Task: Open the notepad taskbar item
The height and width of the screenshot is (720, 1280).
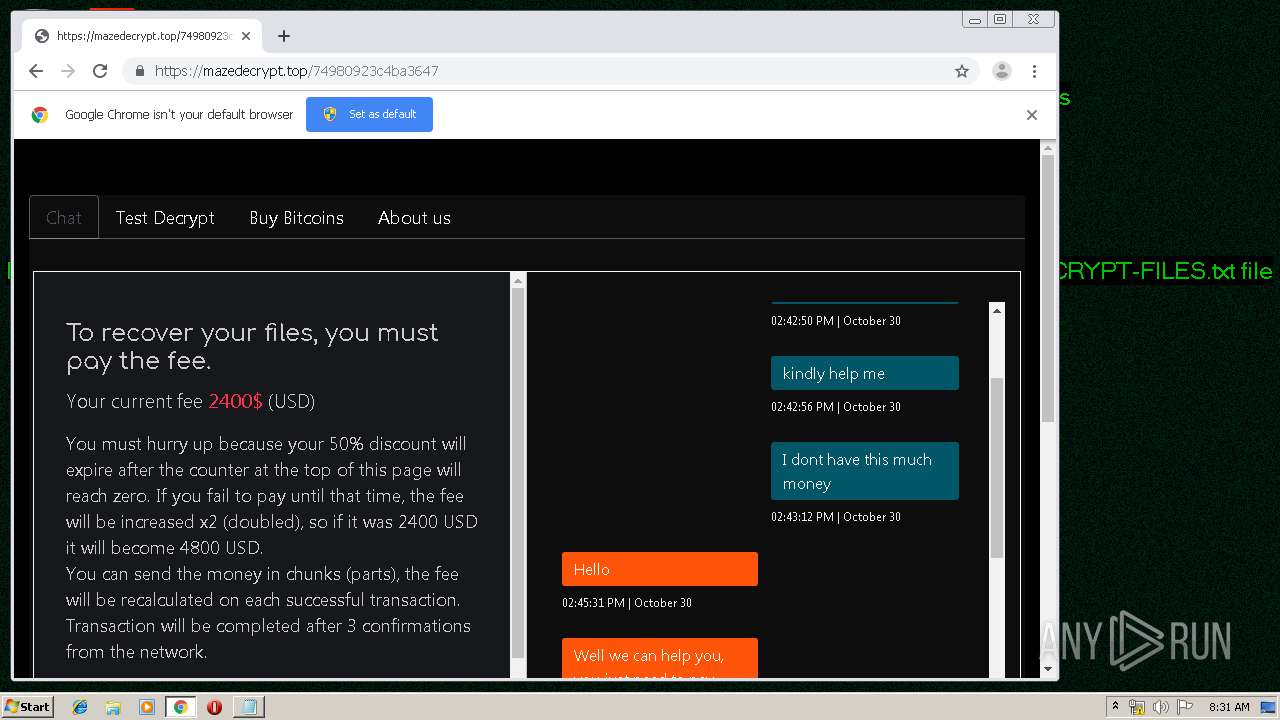Action: [248, 707]
